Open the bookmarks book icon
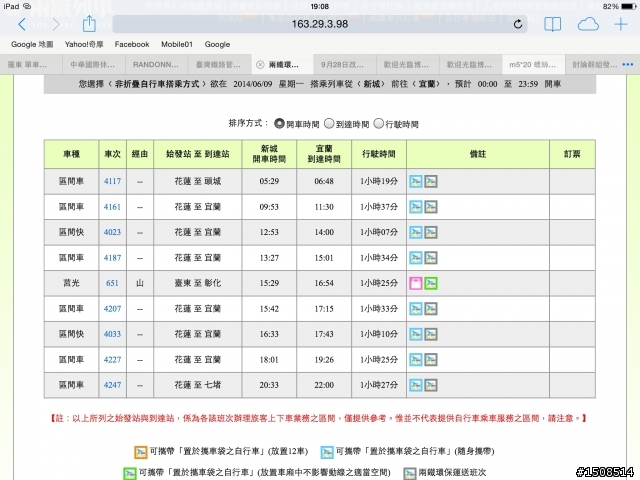 [552, 24]
